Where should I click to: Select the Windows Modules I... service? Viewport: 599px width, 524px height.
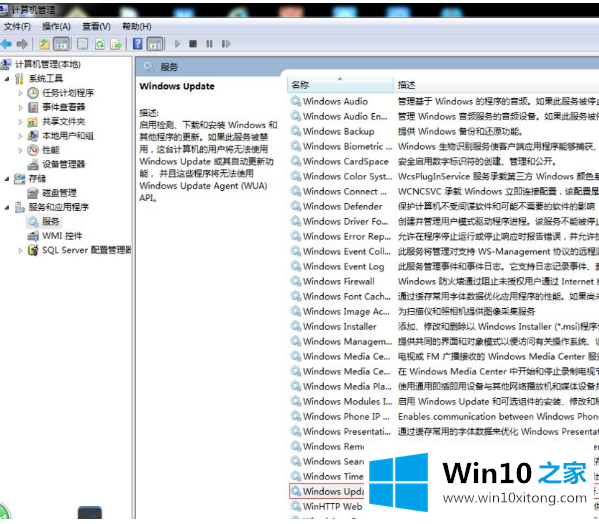(347, 402)
